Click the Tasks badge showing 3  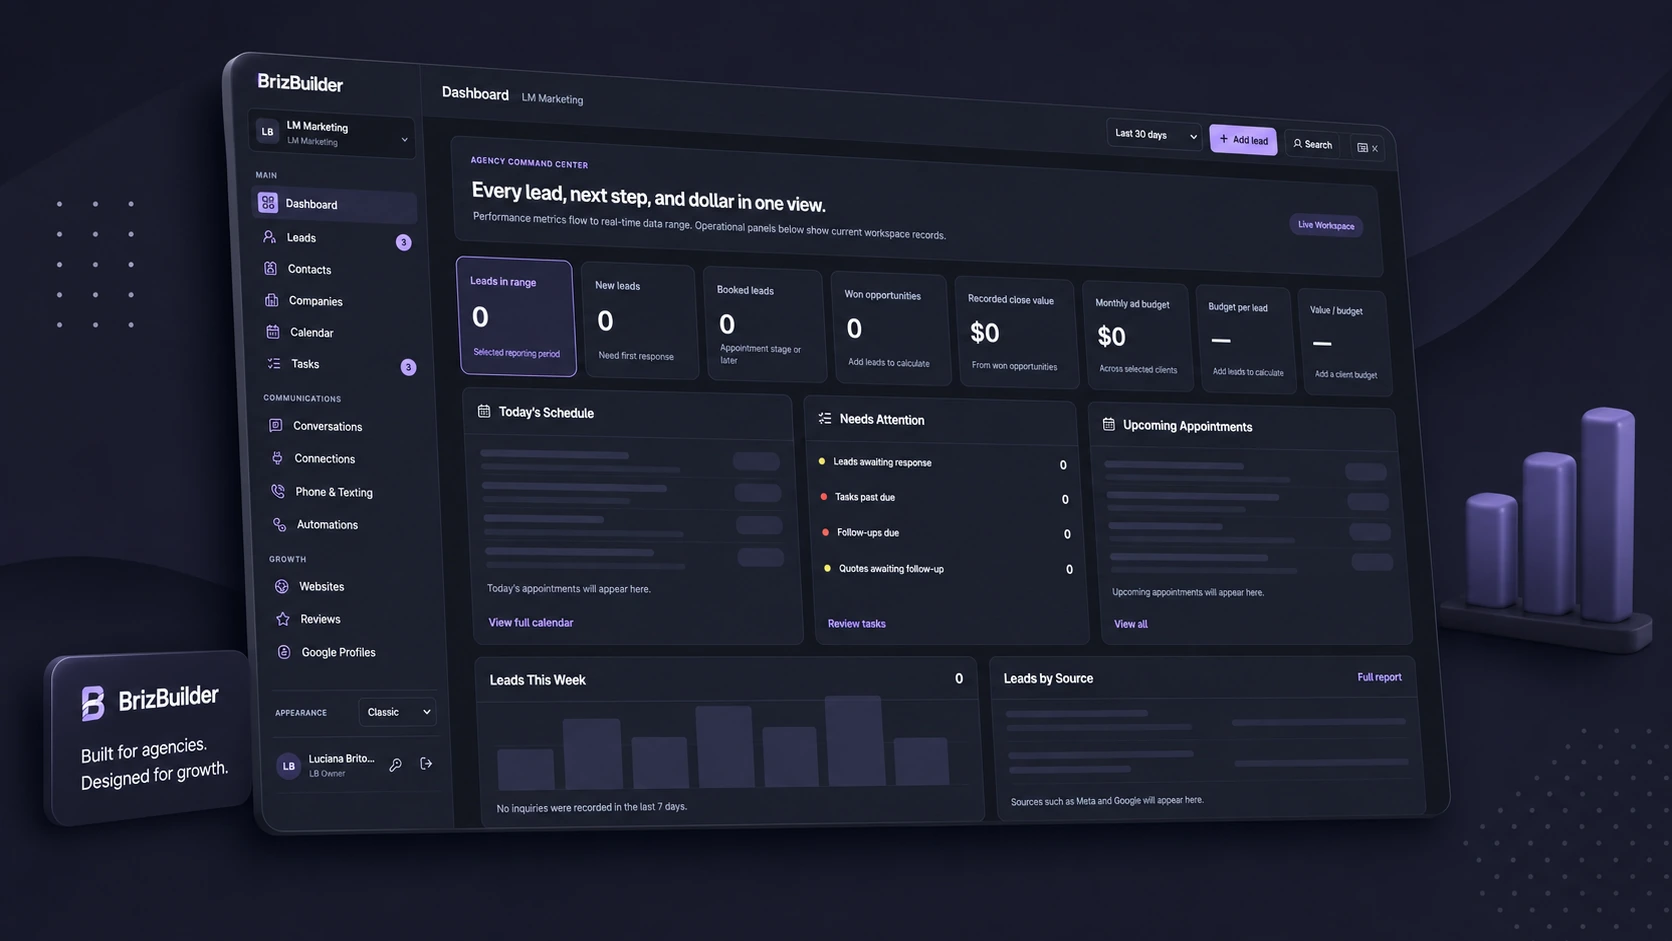tap(408, 367)
